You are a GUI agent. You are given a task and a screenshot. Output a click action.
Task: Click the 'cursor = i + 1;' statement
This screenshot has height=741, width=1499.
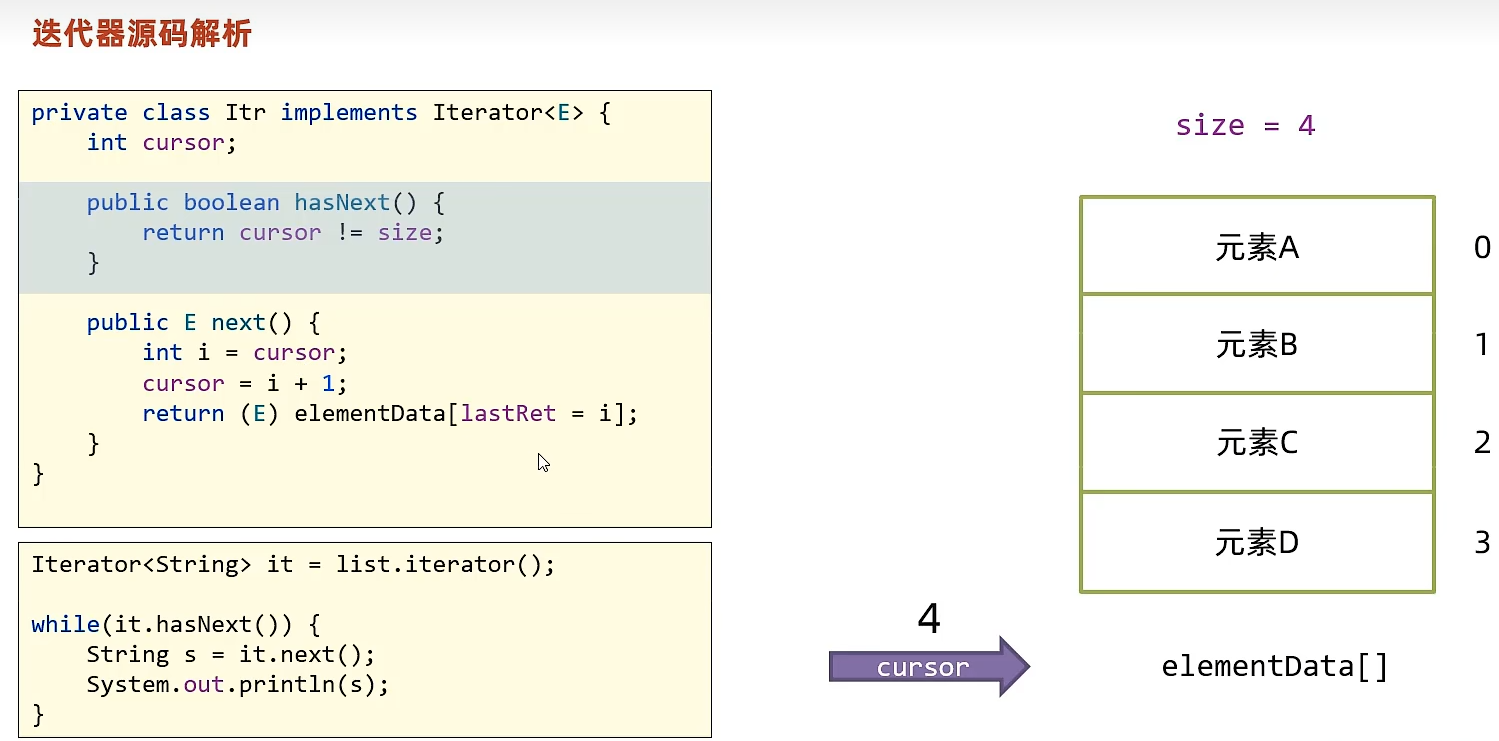tap(244, 384)
